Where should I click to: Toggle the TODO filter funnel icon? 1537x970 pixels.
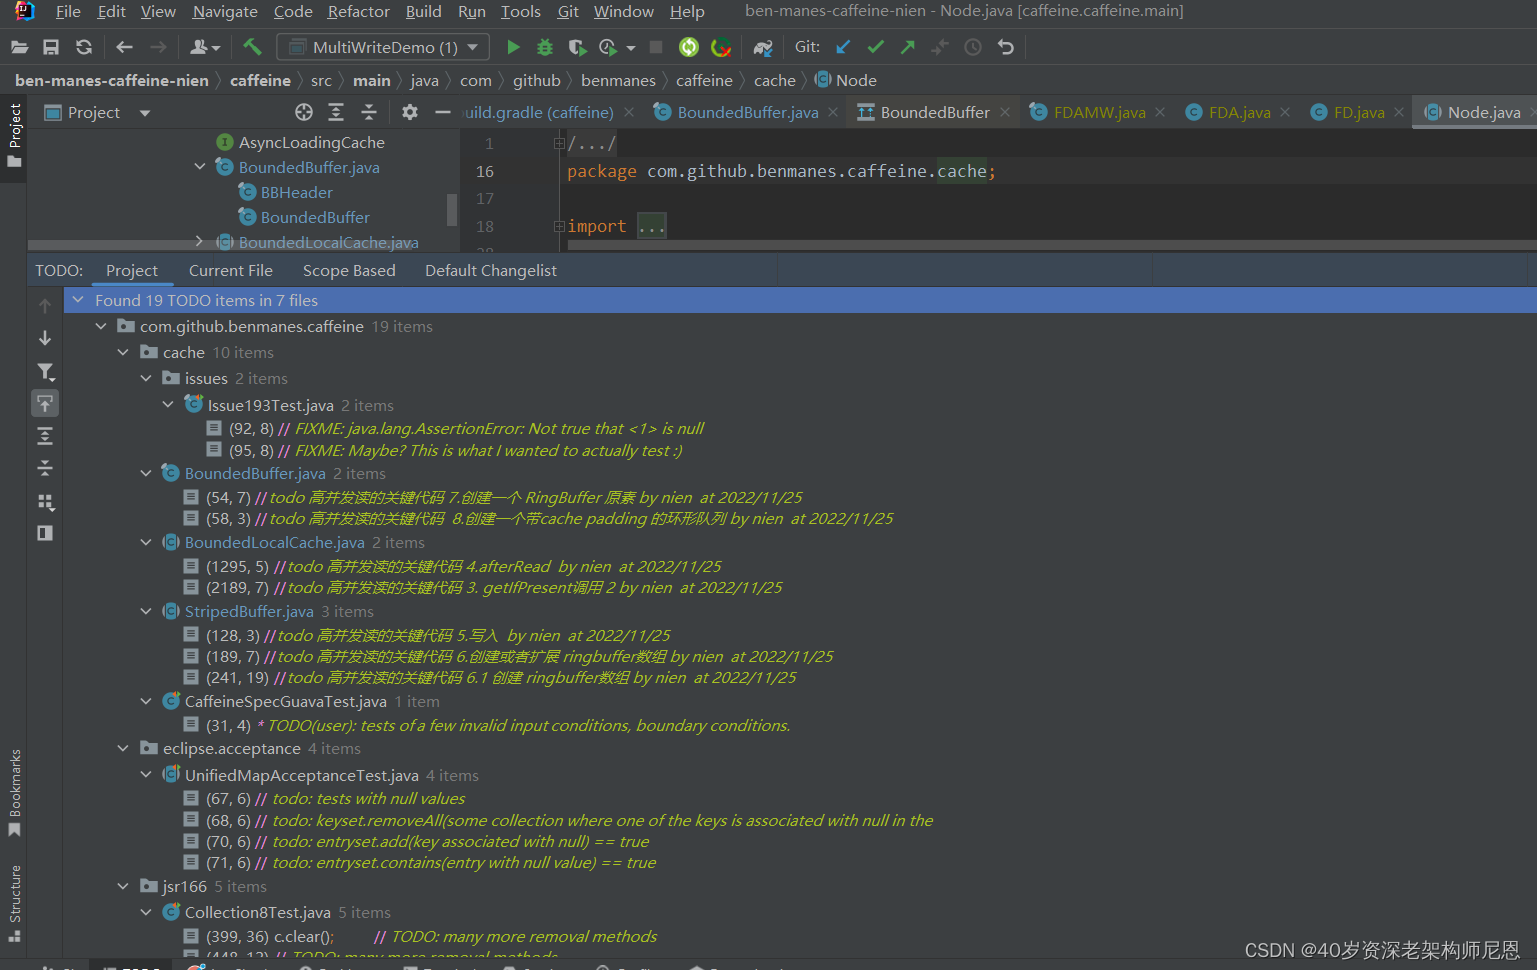coord(45,372)
